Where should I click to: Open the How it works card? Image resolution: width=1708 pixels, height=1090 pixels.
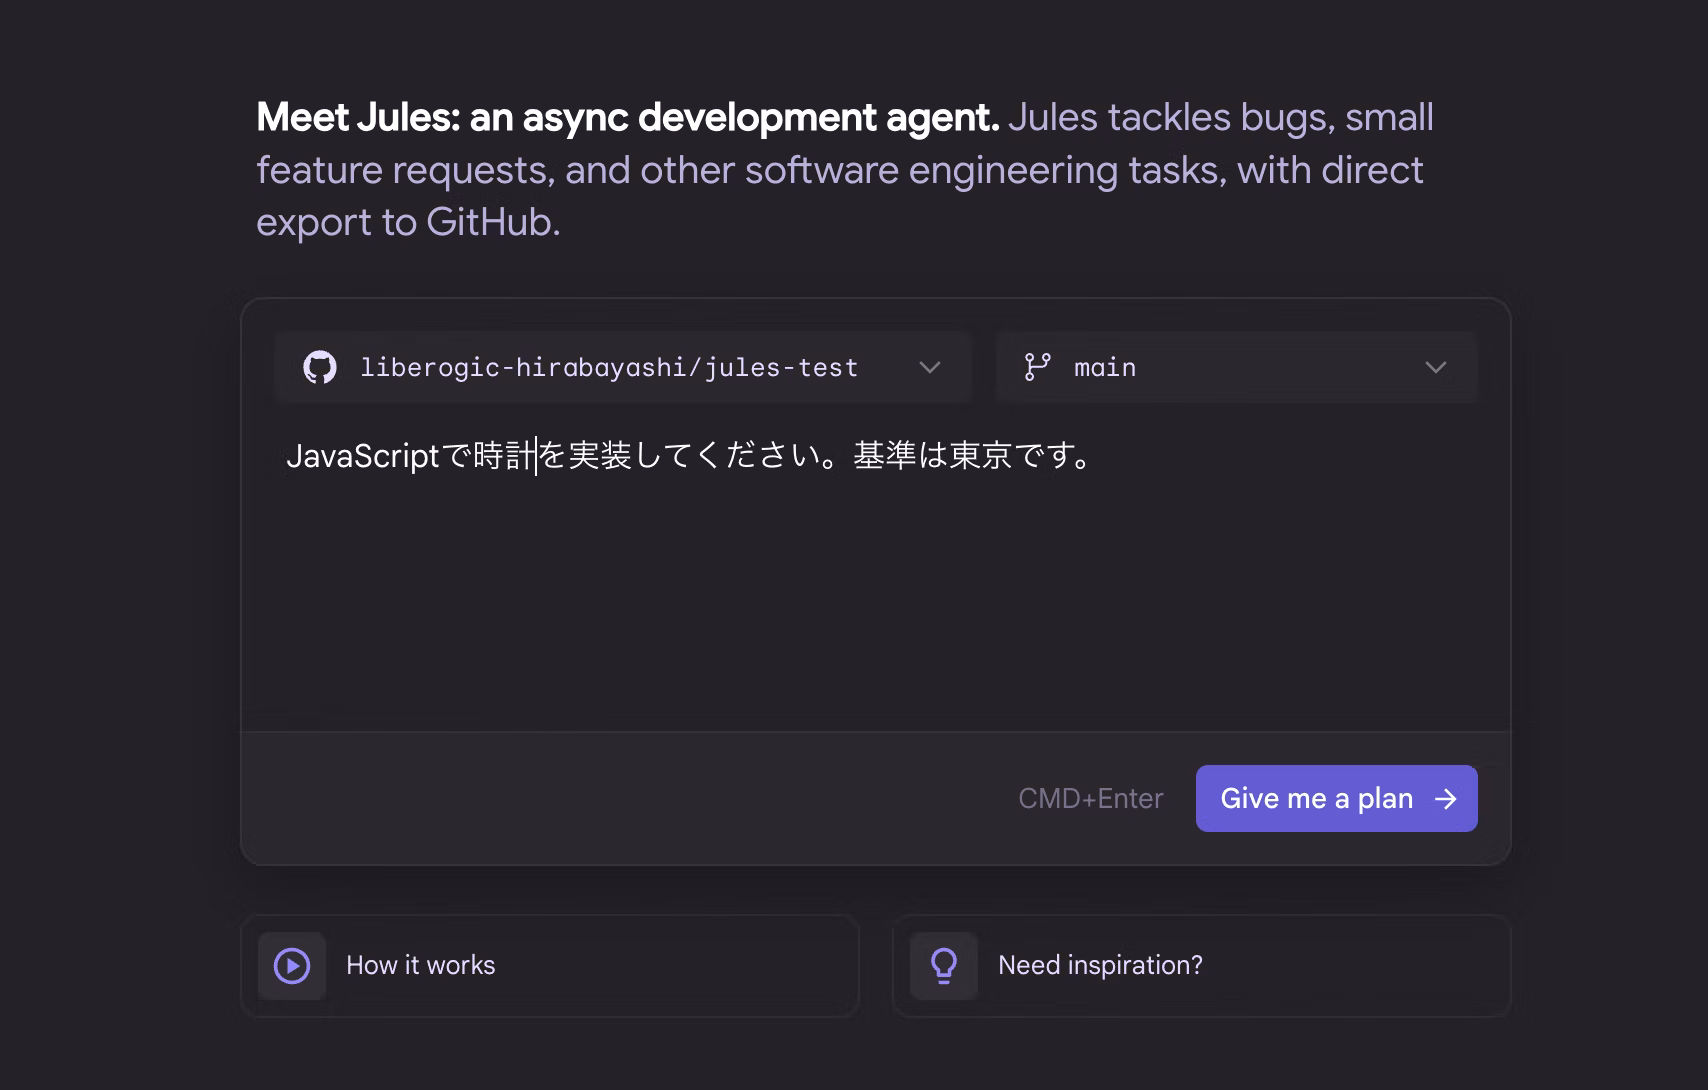tap(550, 966)
